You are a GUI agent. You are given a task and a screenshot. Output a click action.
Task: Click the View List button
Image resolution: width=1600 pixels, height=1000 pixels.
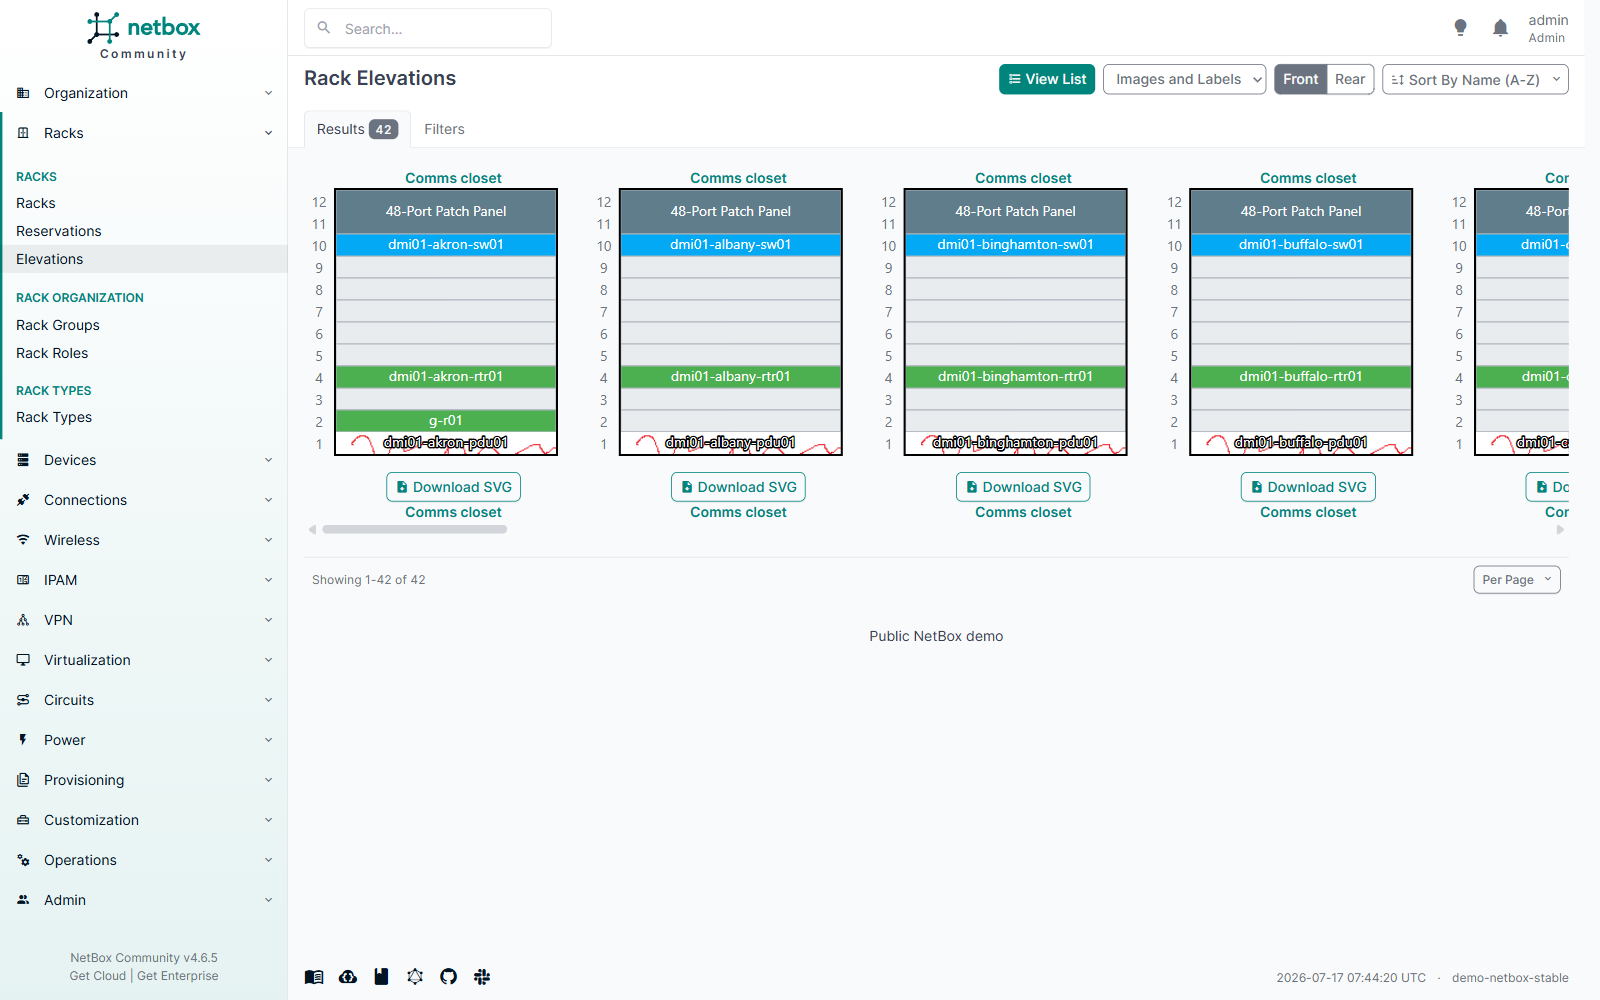coord(1047,79)
